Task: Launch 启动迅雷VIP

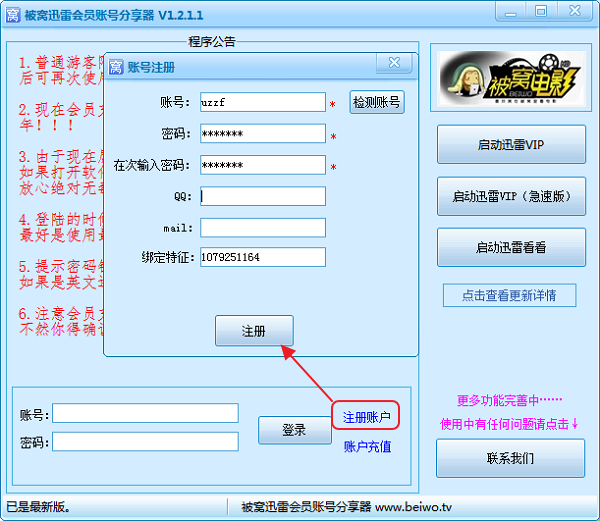Action: click(x=511, y=144)
